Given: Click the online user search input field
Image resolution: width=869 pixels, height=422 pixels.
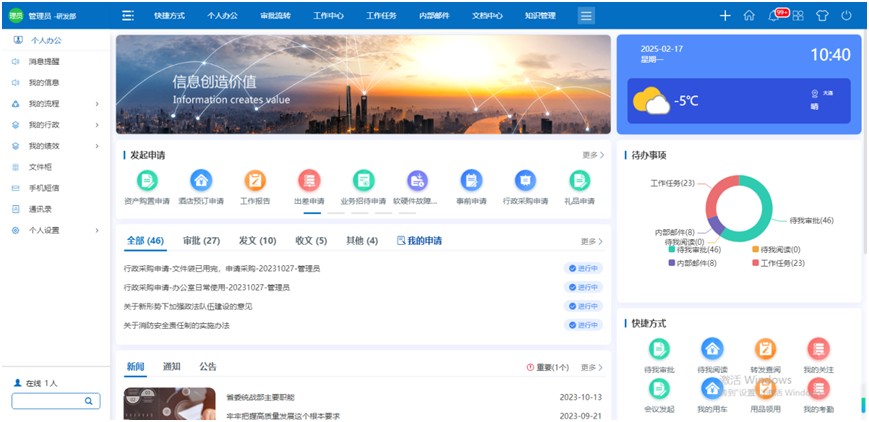Looking at the screenshot, I should pyautogui.click(x=48, y=401).
